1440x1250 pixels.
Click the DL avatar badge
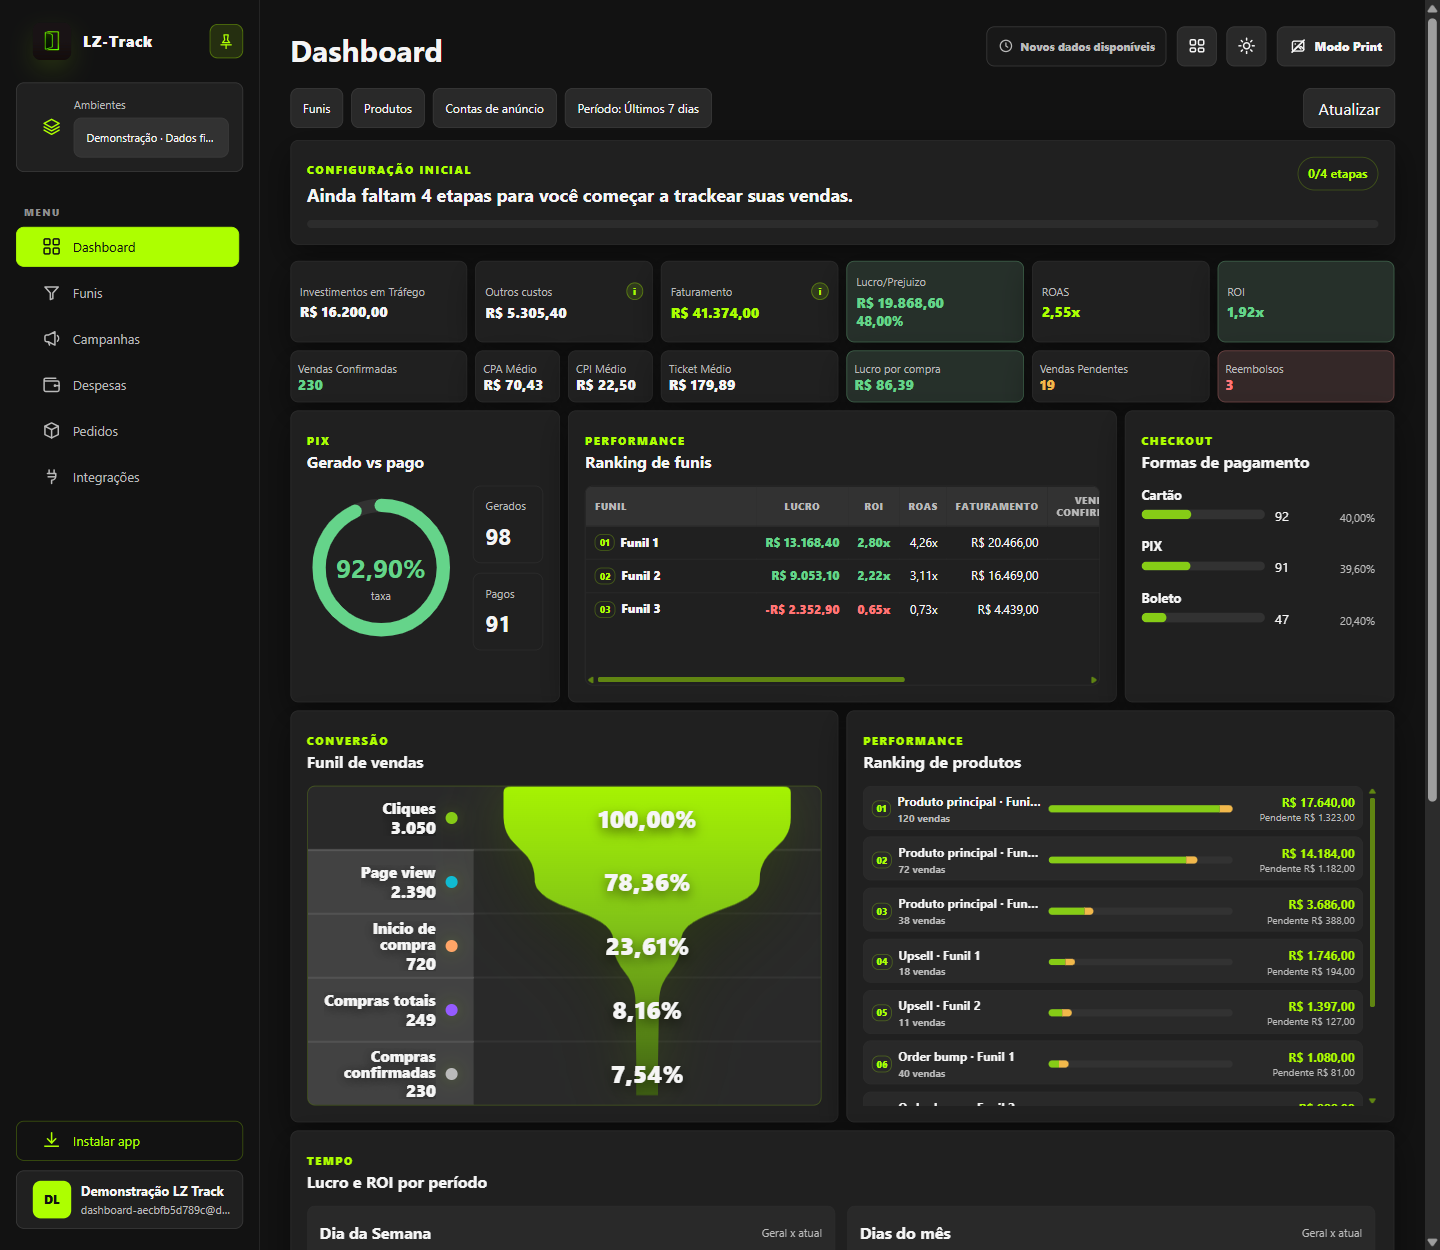(x=52, y=1200)
